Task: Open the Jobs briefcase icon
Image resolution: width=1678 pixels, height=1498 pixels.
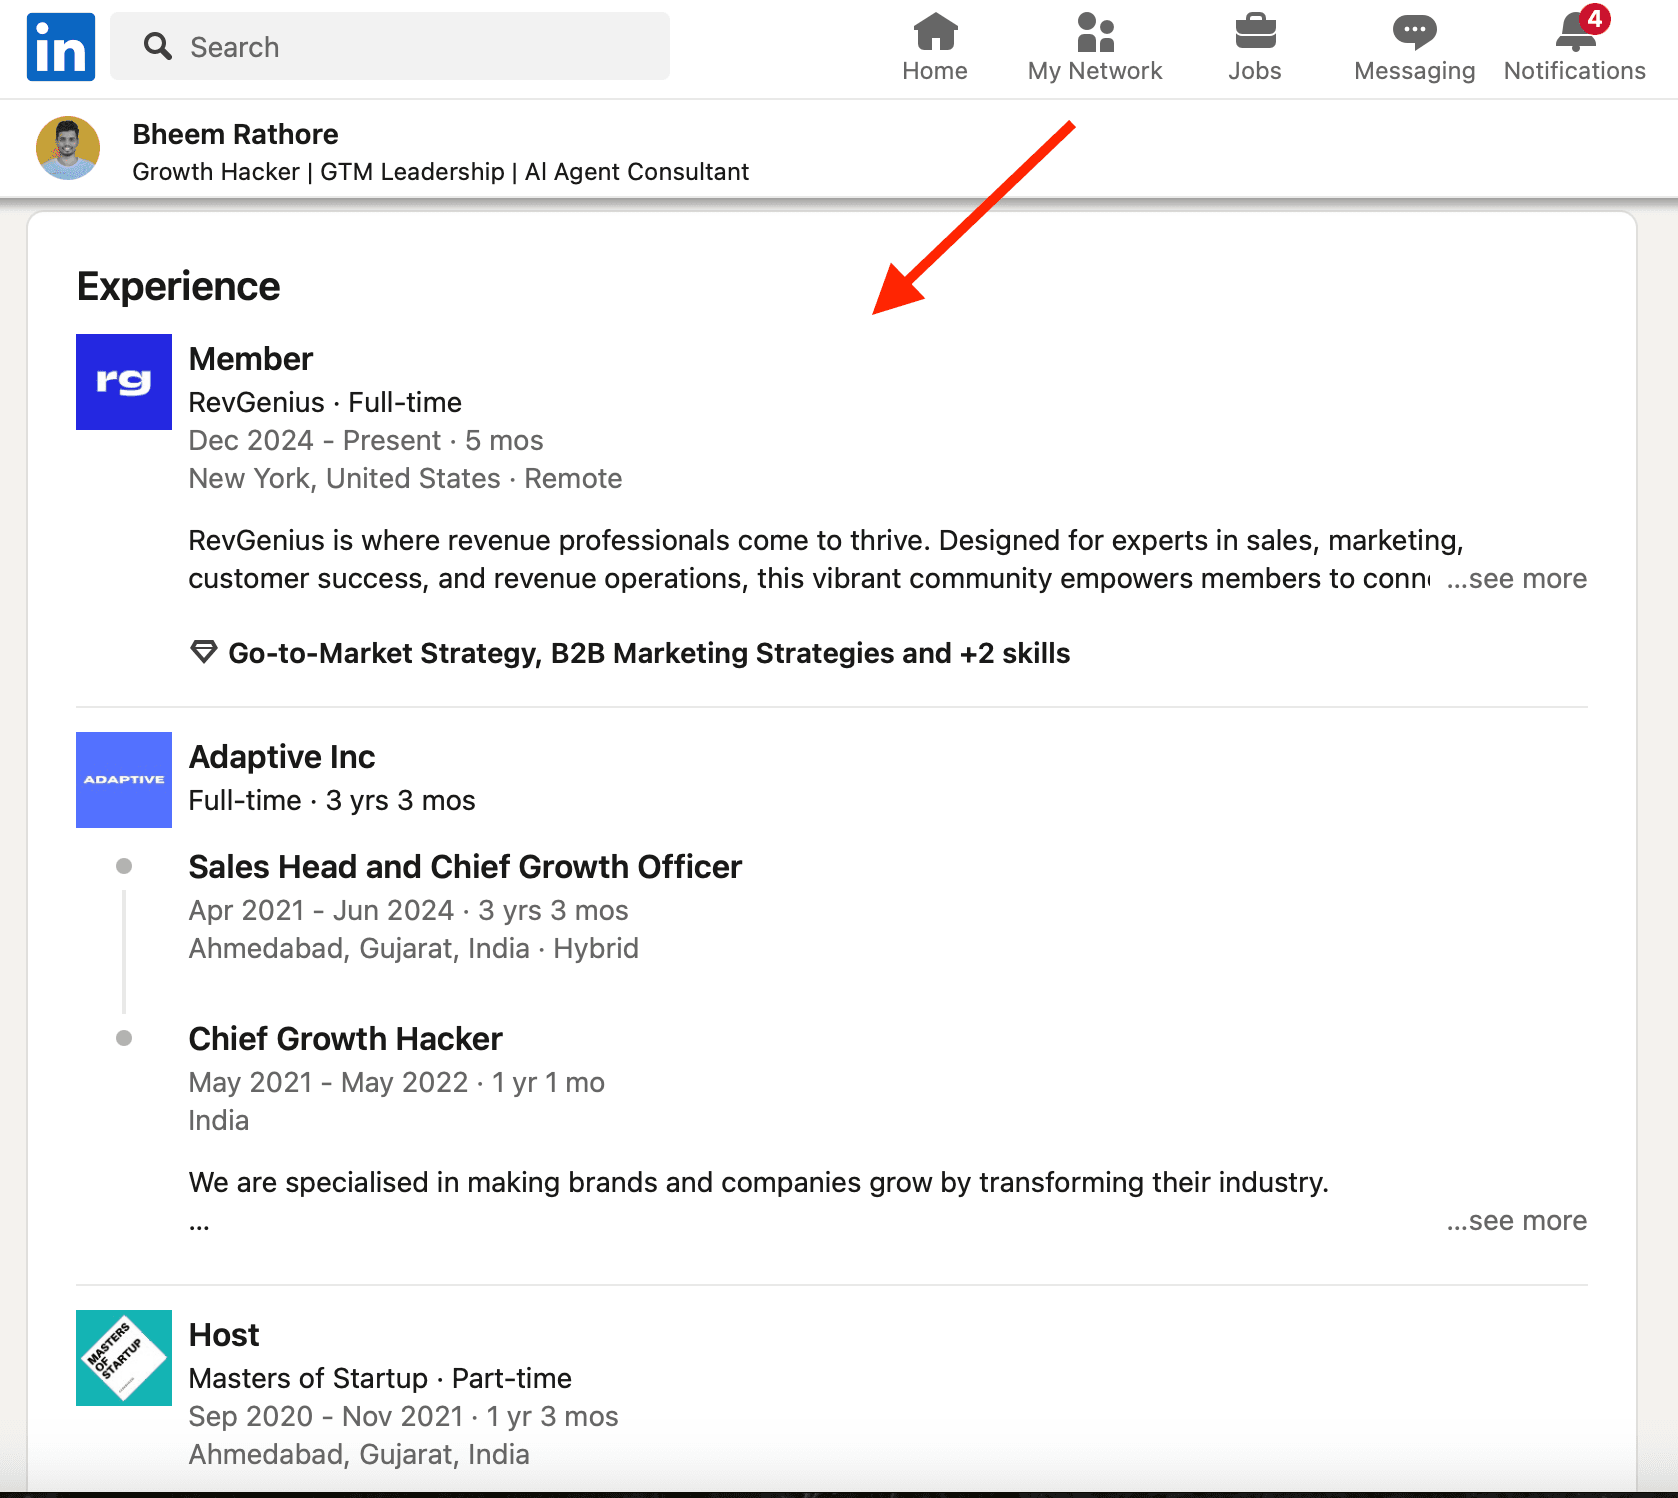Action: 1255,32
